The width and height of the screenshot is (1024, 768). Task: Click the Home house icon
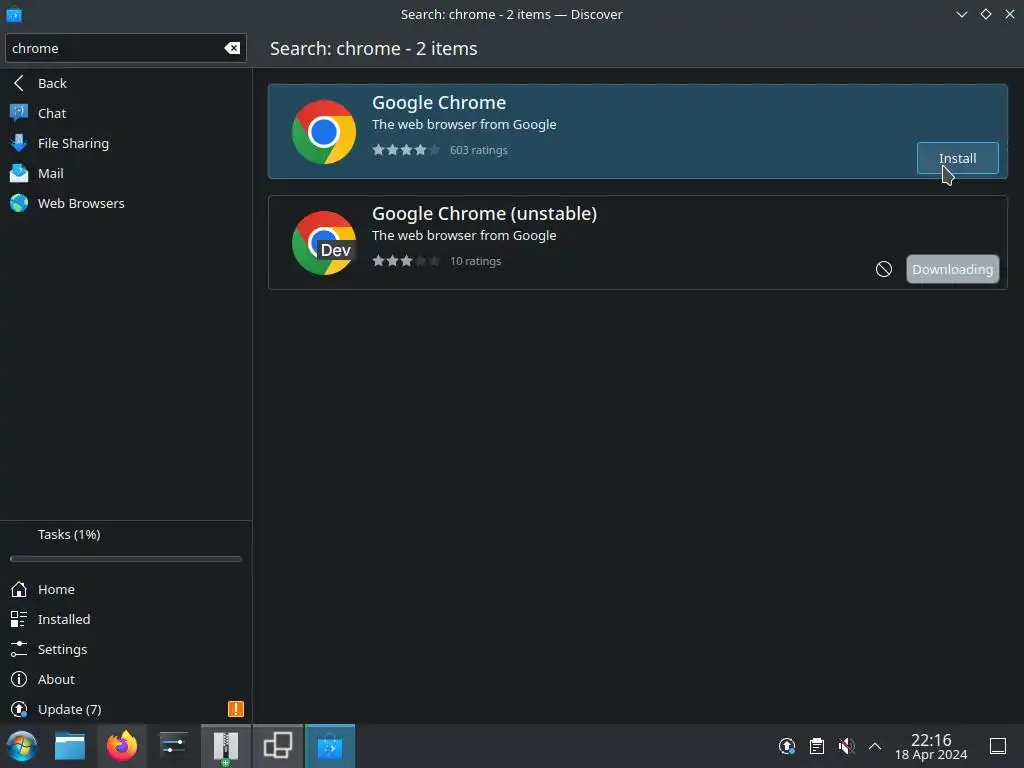(19, 589)
